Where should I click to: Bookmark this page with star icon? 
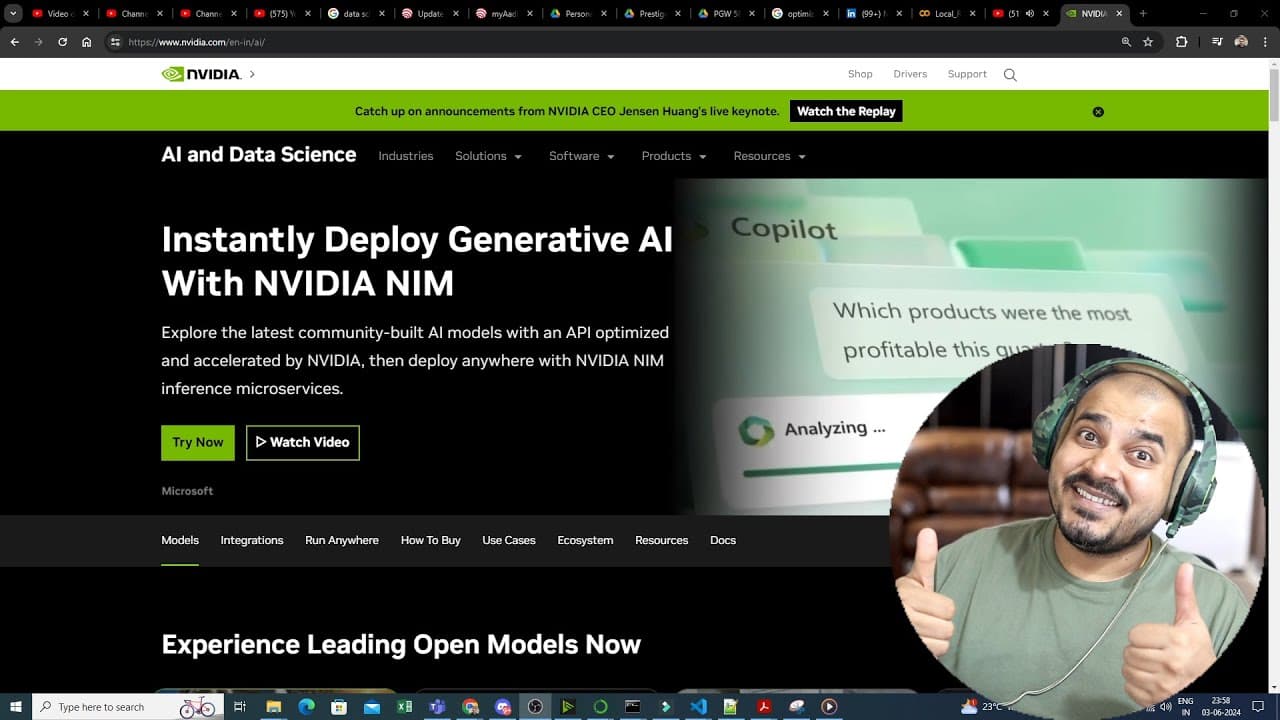1148,42
